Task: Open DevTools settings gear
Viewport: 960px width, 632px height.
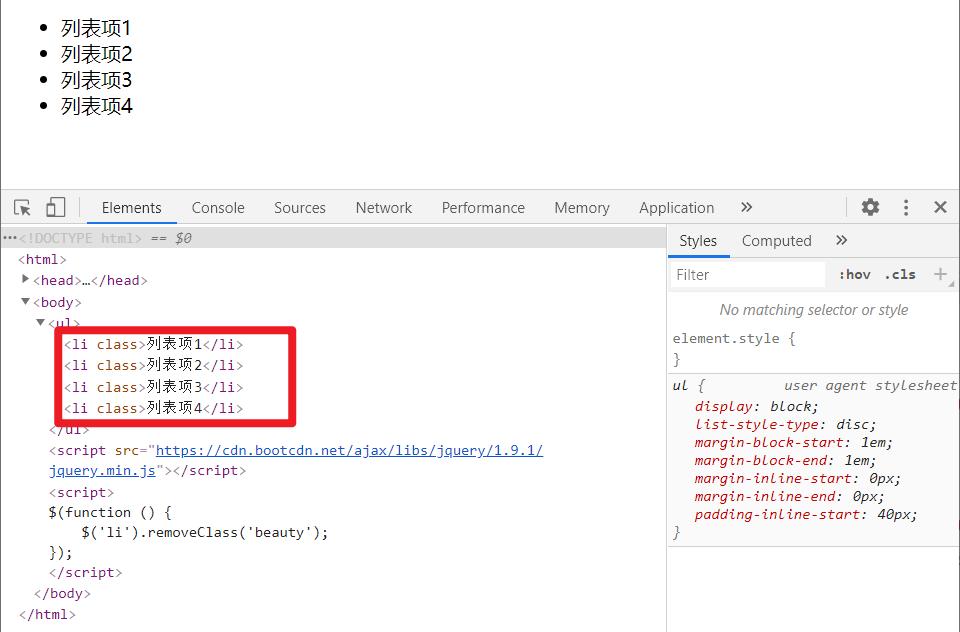Action: (870, 207)
